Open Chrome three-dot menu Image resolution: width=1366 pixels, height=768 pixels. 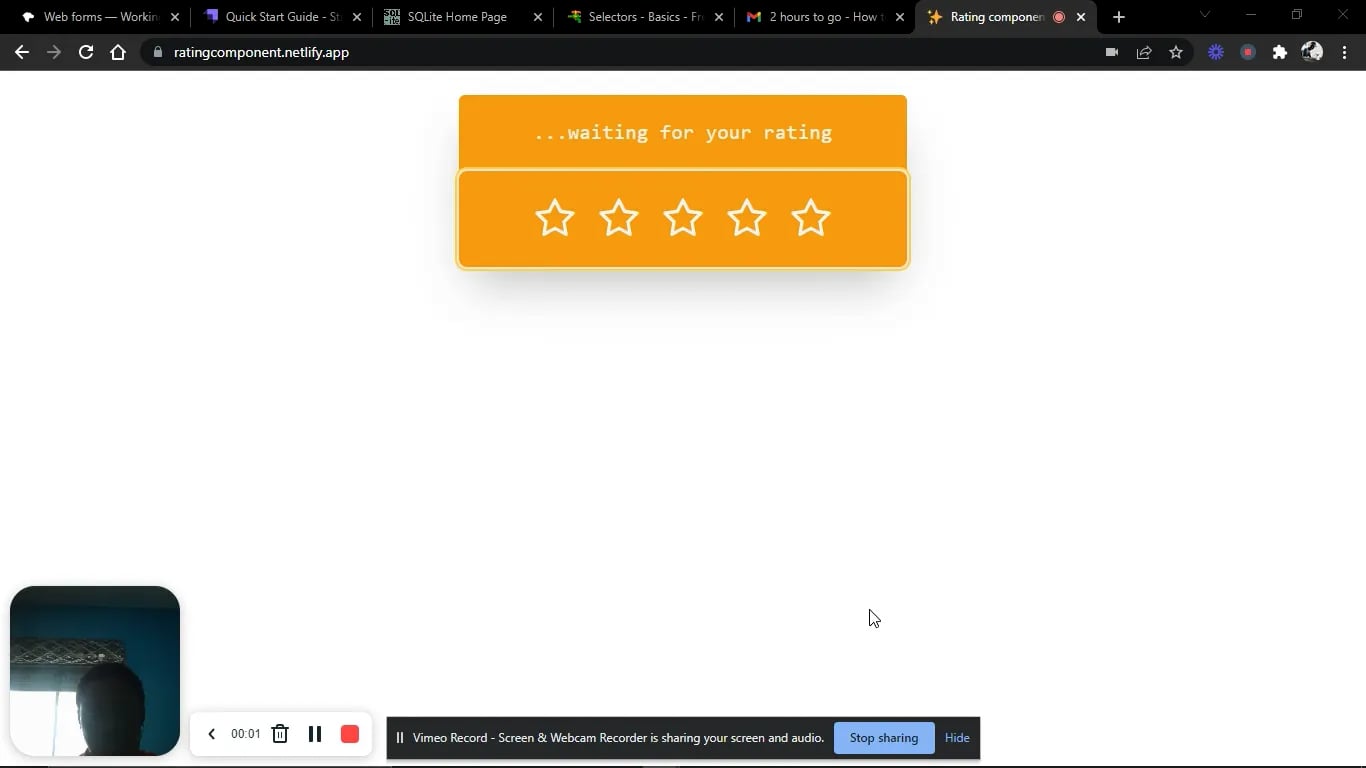click(x=1345, y=52)
